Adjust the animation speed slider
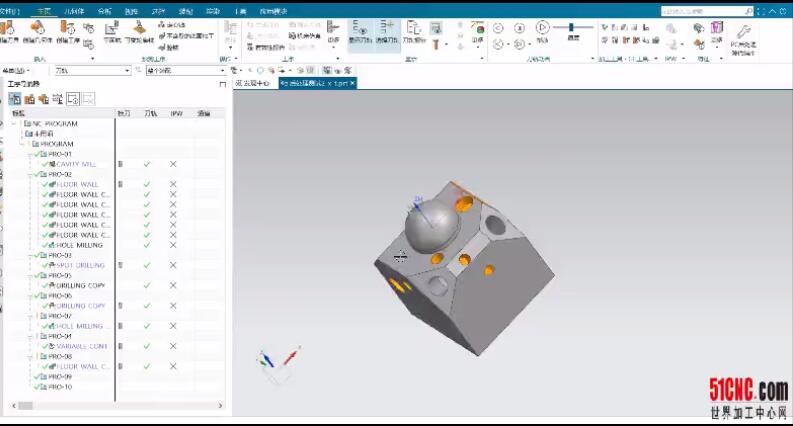This screenshot has width=793, height=426. [x=574, y=28]
